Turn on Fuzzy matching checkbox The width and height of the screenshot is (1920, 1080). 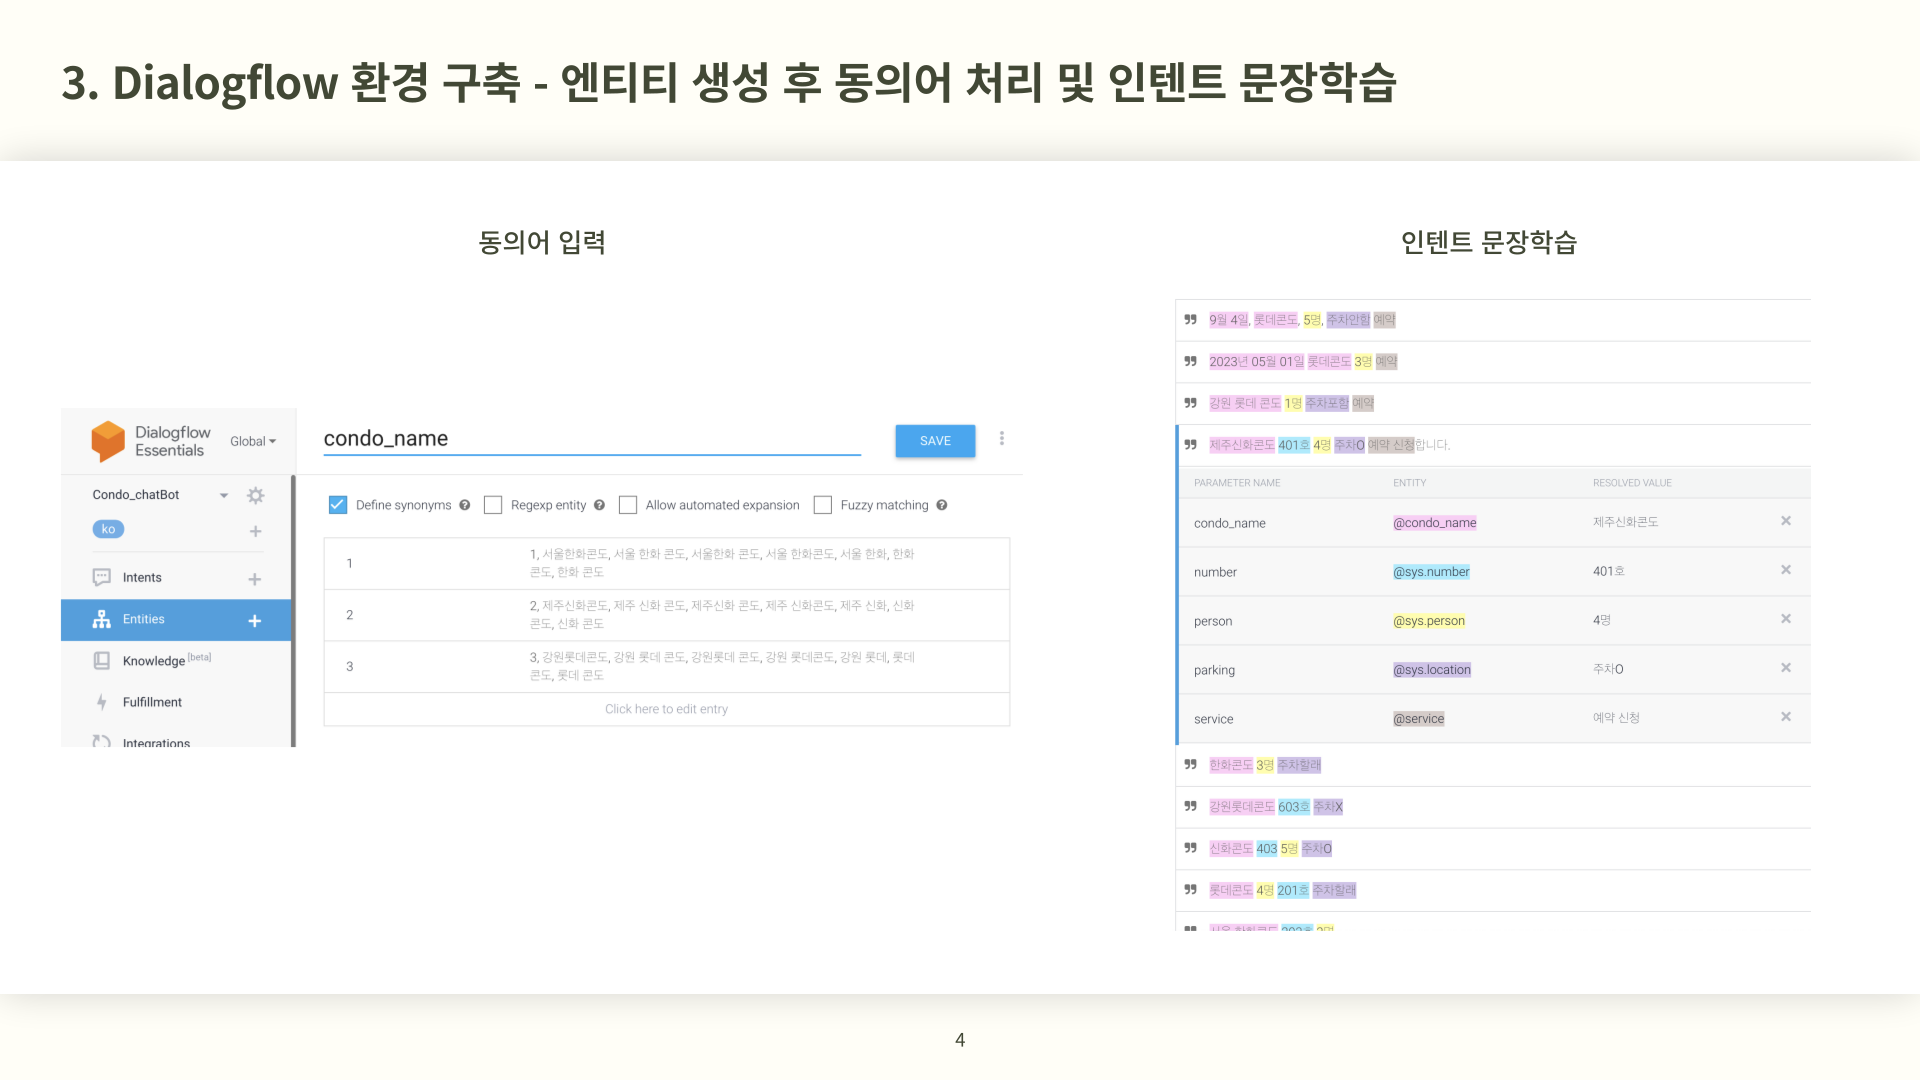[823, 505]
